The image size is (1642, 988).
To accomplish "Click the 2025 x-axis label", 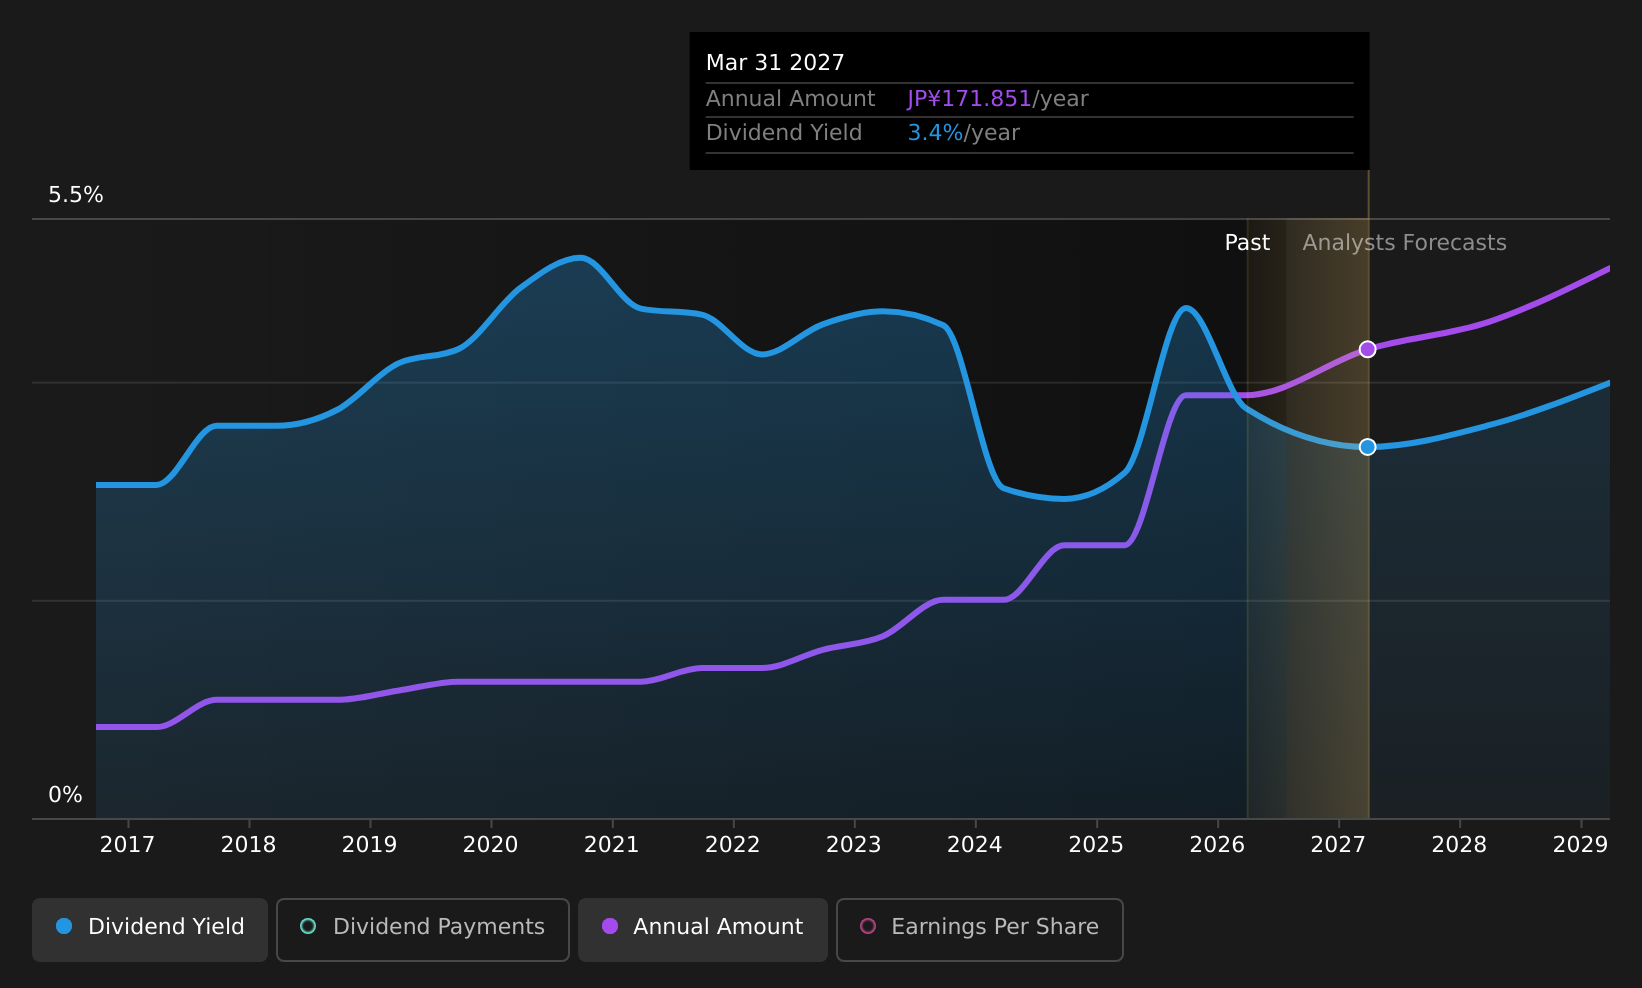I will [1096, 845].
